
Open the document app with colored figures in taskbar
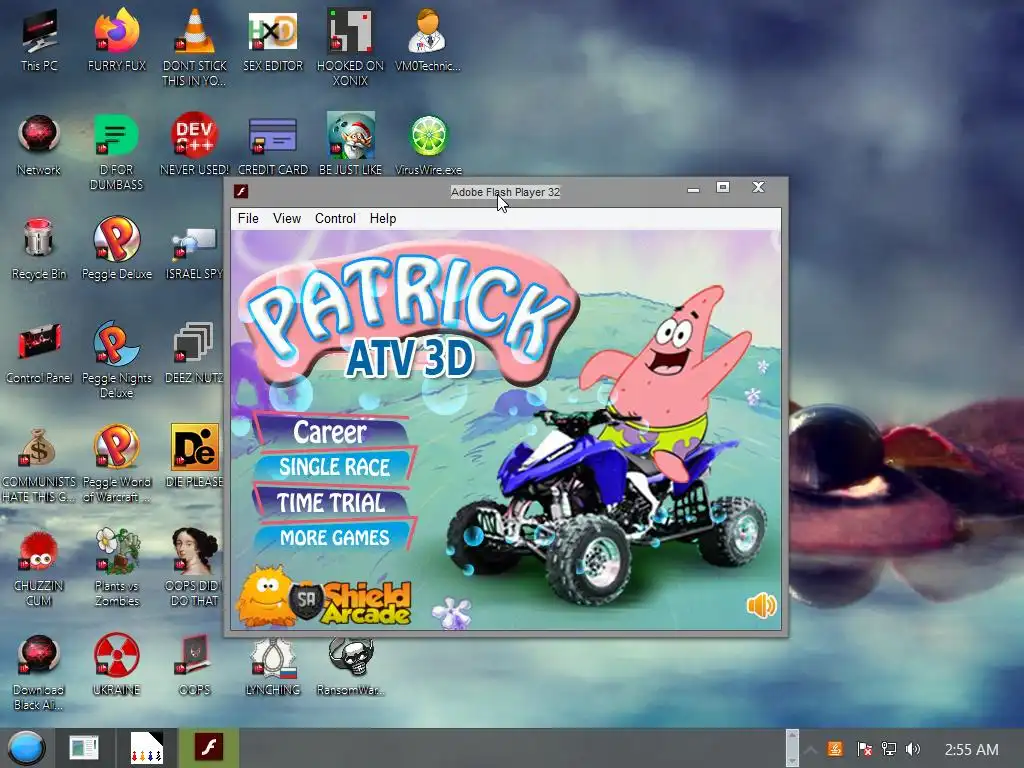[x=146, y=748]
